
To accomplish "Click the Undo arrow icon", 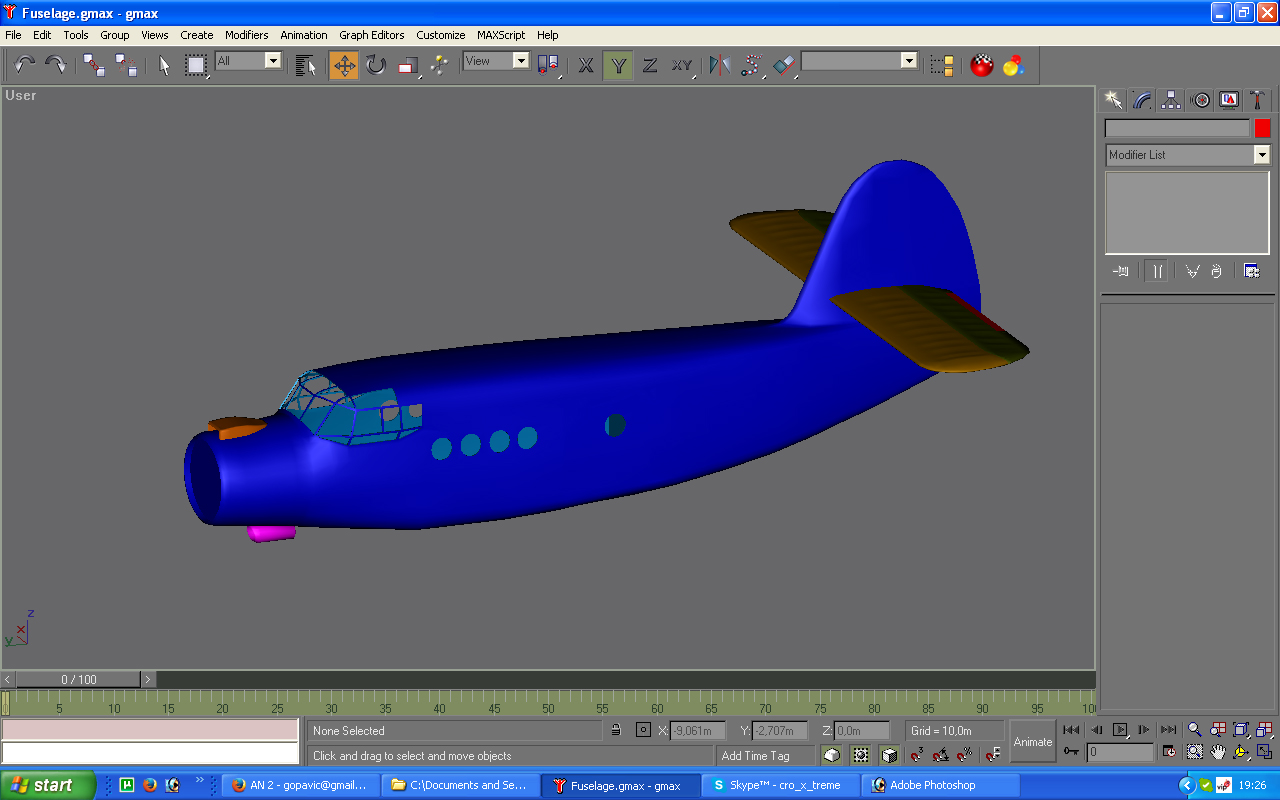I will tap(25, 66).
